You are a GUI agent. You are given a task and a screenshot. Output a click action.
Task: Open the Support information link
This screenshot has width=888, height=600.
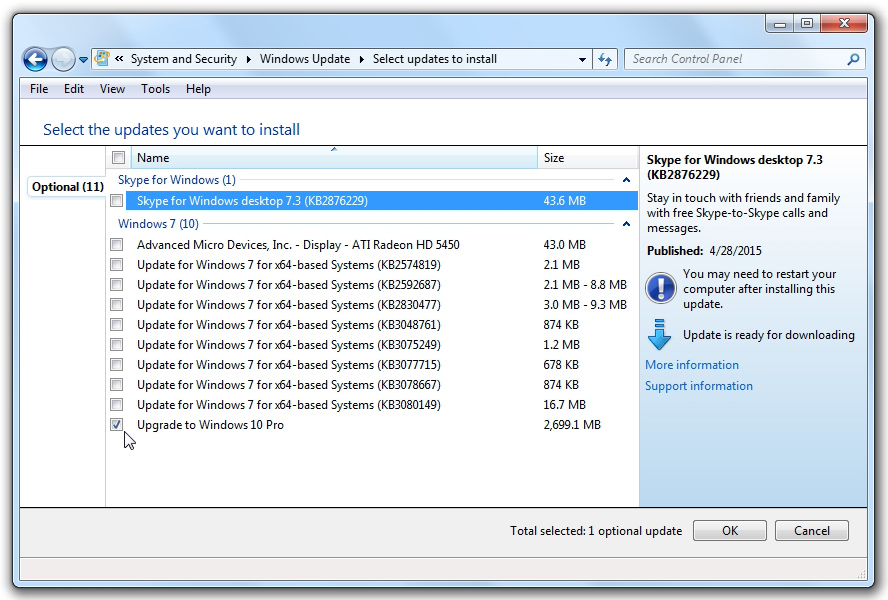(699, 386)
